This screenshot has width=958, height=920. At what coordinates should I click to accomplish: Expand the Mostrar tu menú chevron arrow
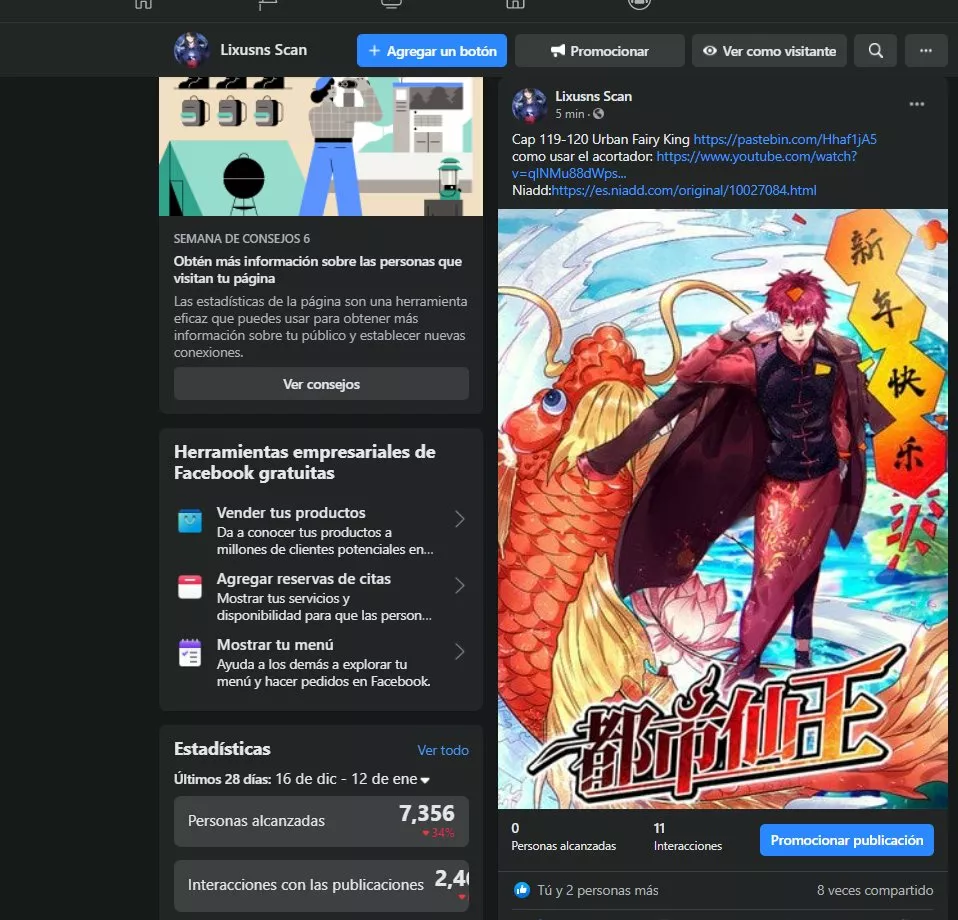point(459,652)
